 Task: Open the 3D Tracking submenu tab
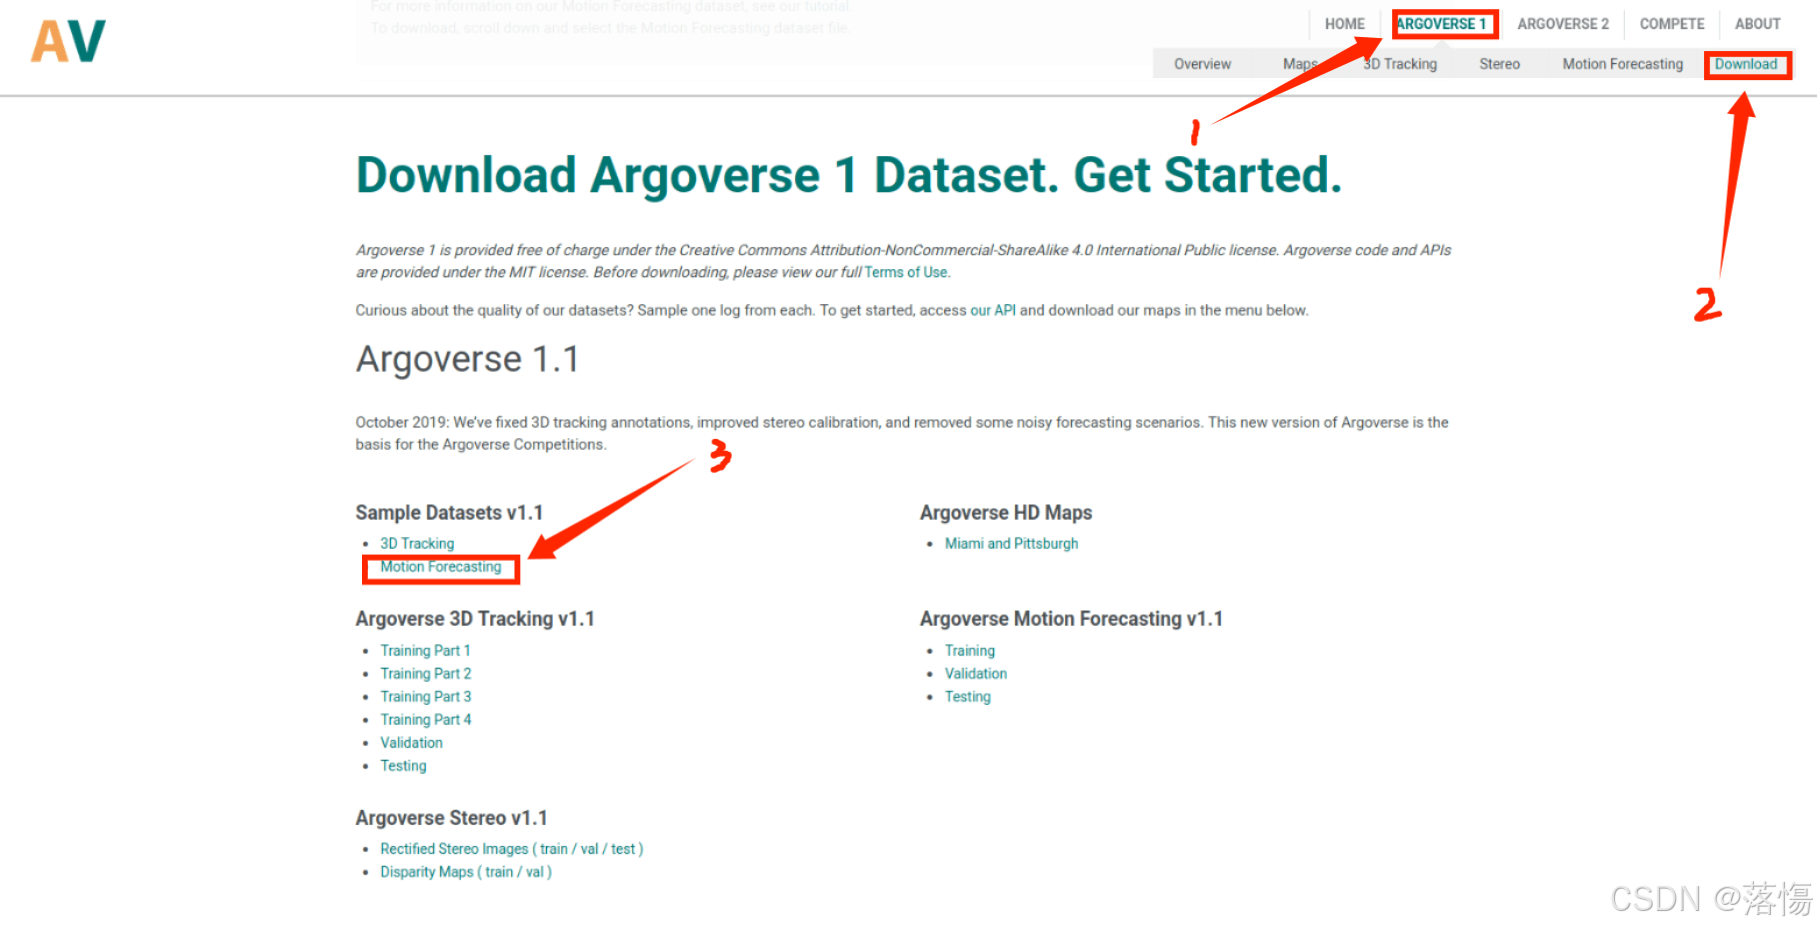coord(1400,64)
